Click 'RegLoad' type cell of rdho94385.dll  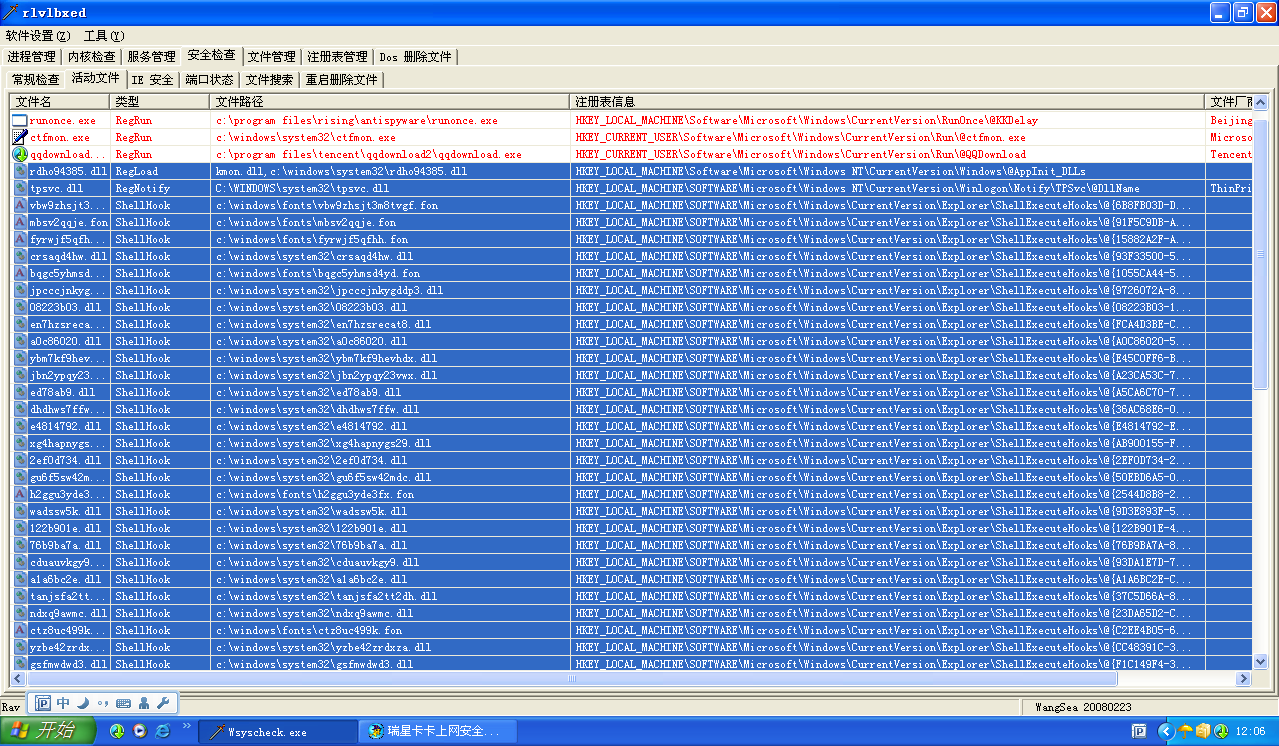pos(136,171)
